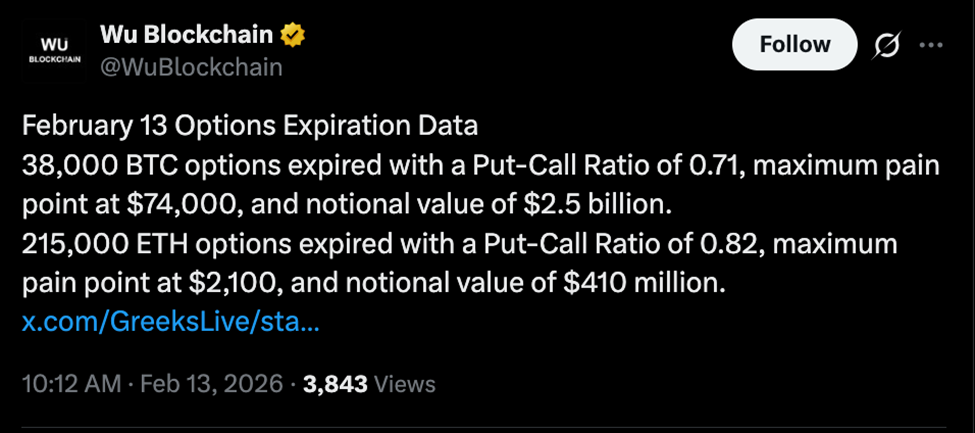Click the gold verified badge
The height and width of the screenshot is (433, 975).
tap(293, 36)
